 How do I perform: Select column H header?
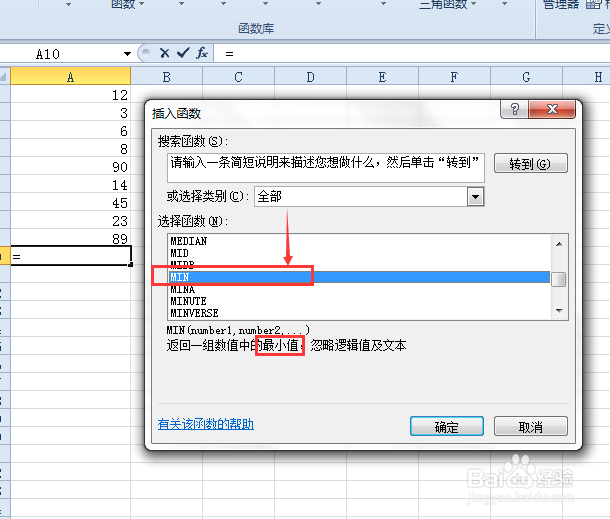[x=587, y=77]
